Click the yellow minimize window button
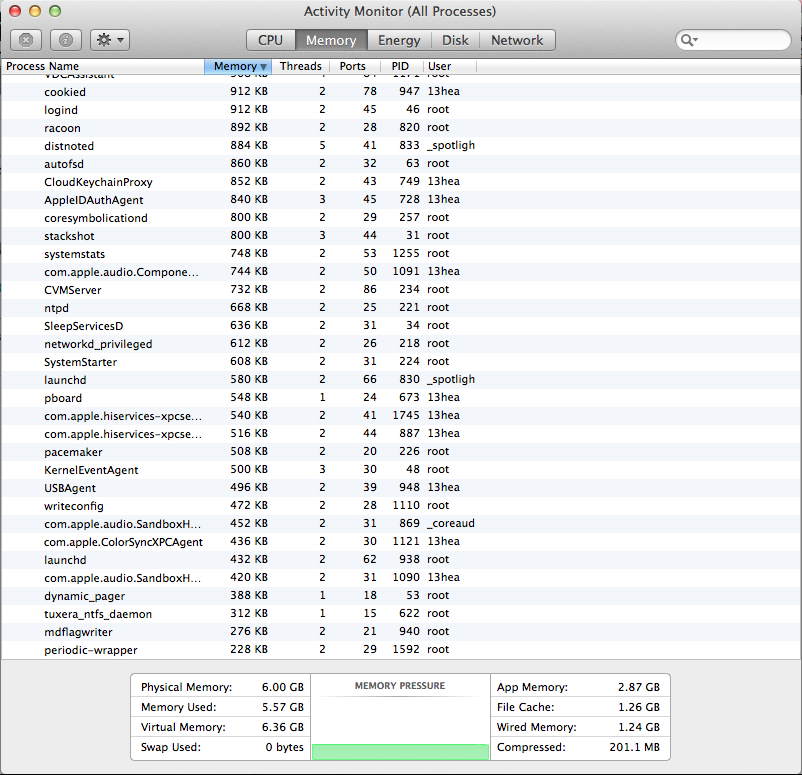This screenshot has height=775, width=802. pyautogui.click(x=35, y=11)
